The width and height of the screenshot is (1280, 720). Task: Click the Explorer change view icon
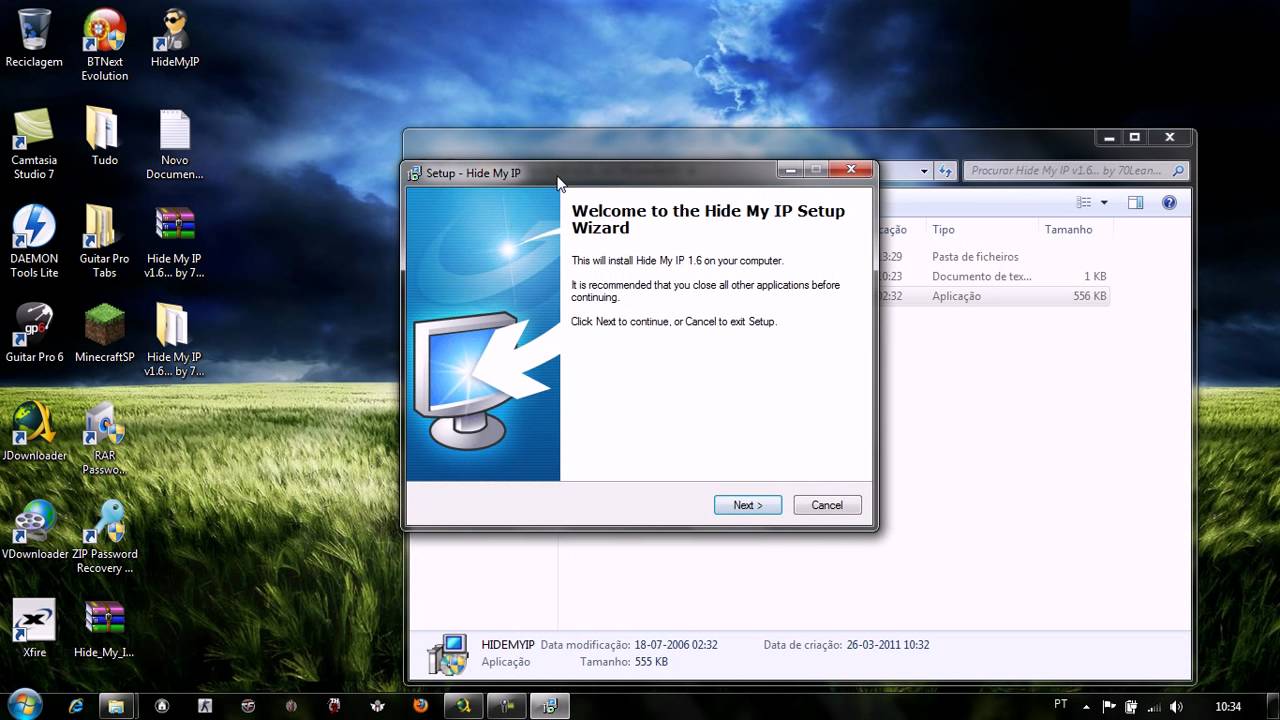[1084, 203]
